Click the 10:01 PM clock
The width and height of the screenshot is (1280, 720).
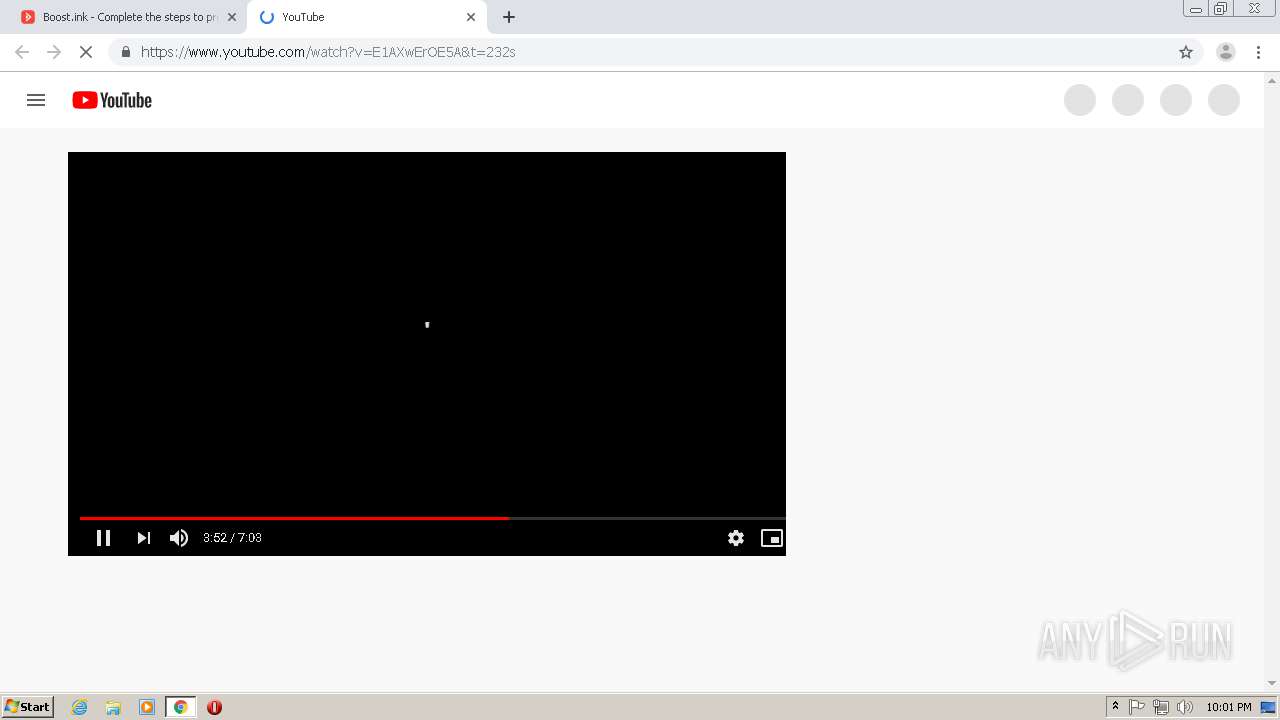coord(1229,707)
